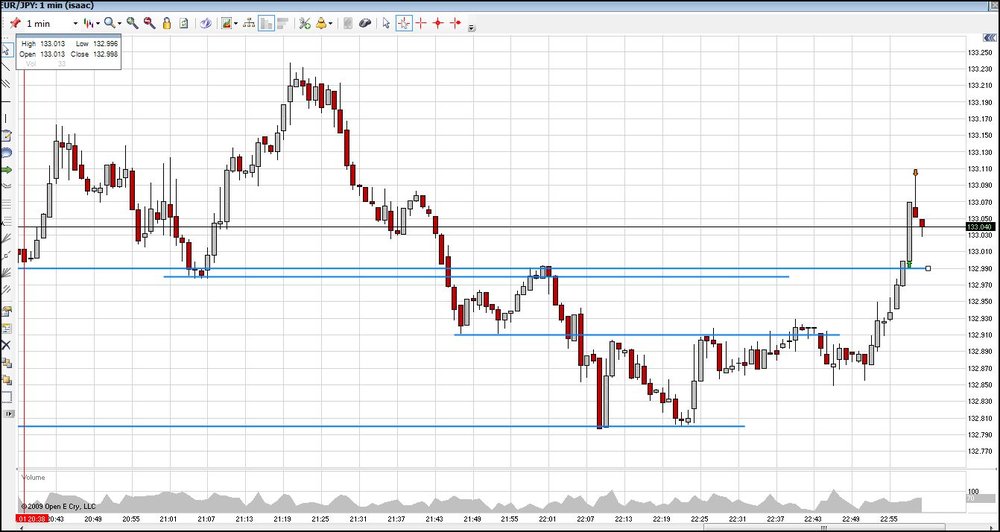Toggle the highlighted volume bars button
Image resolution: width=1000 pixels, height=532 pixels.
coord(267,24)
